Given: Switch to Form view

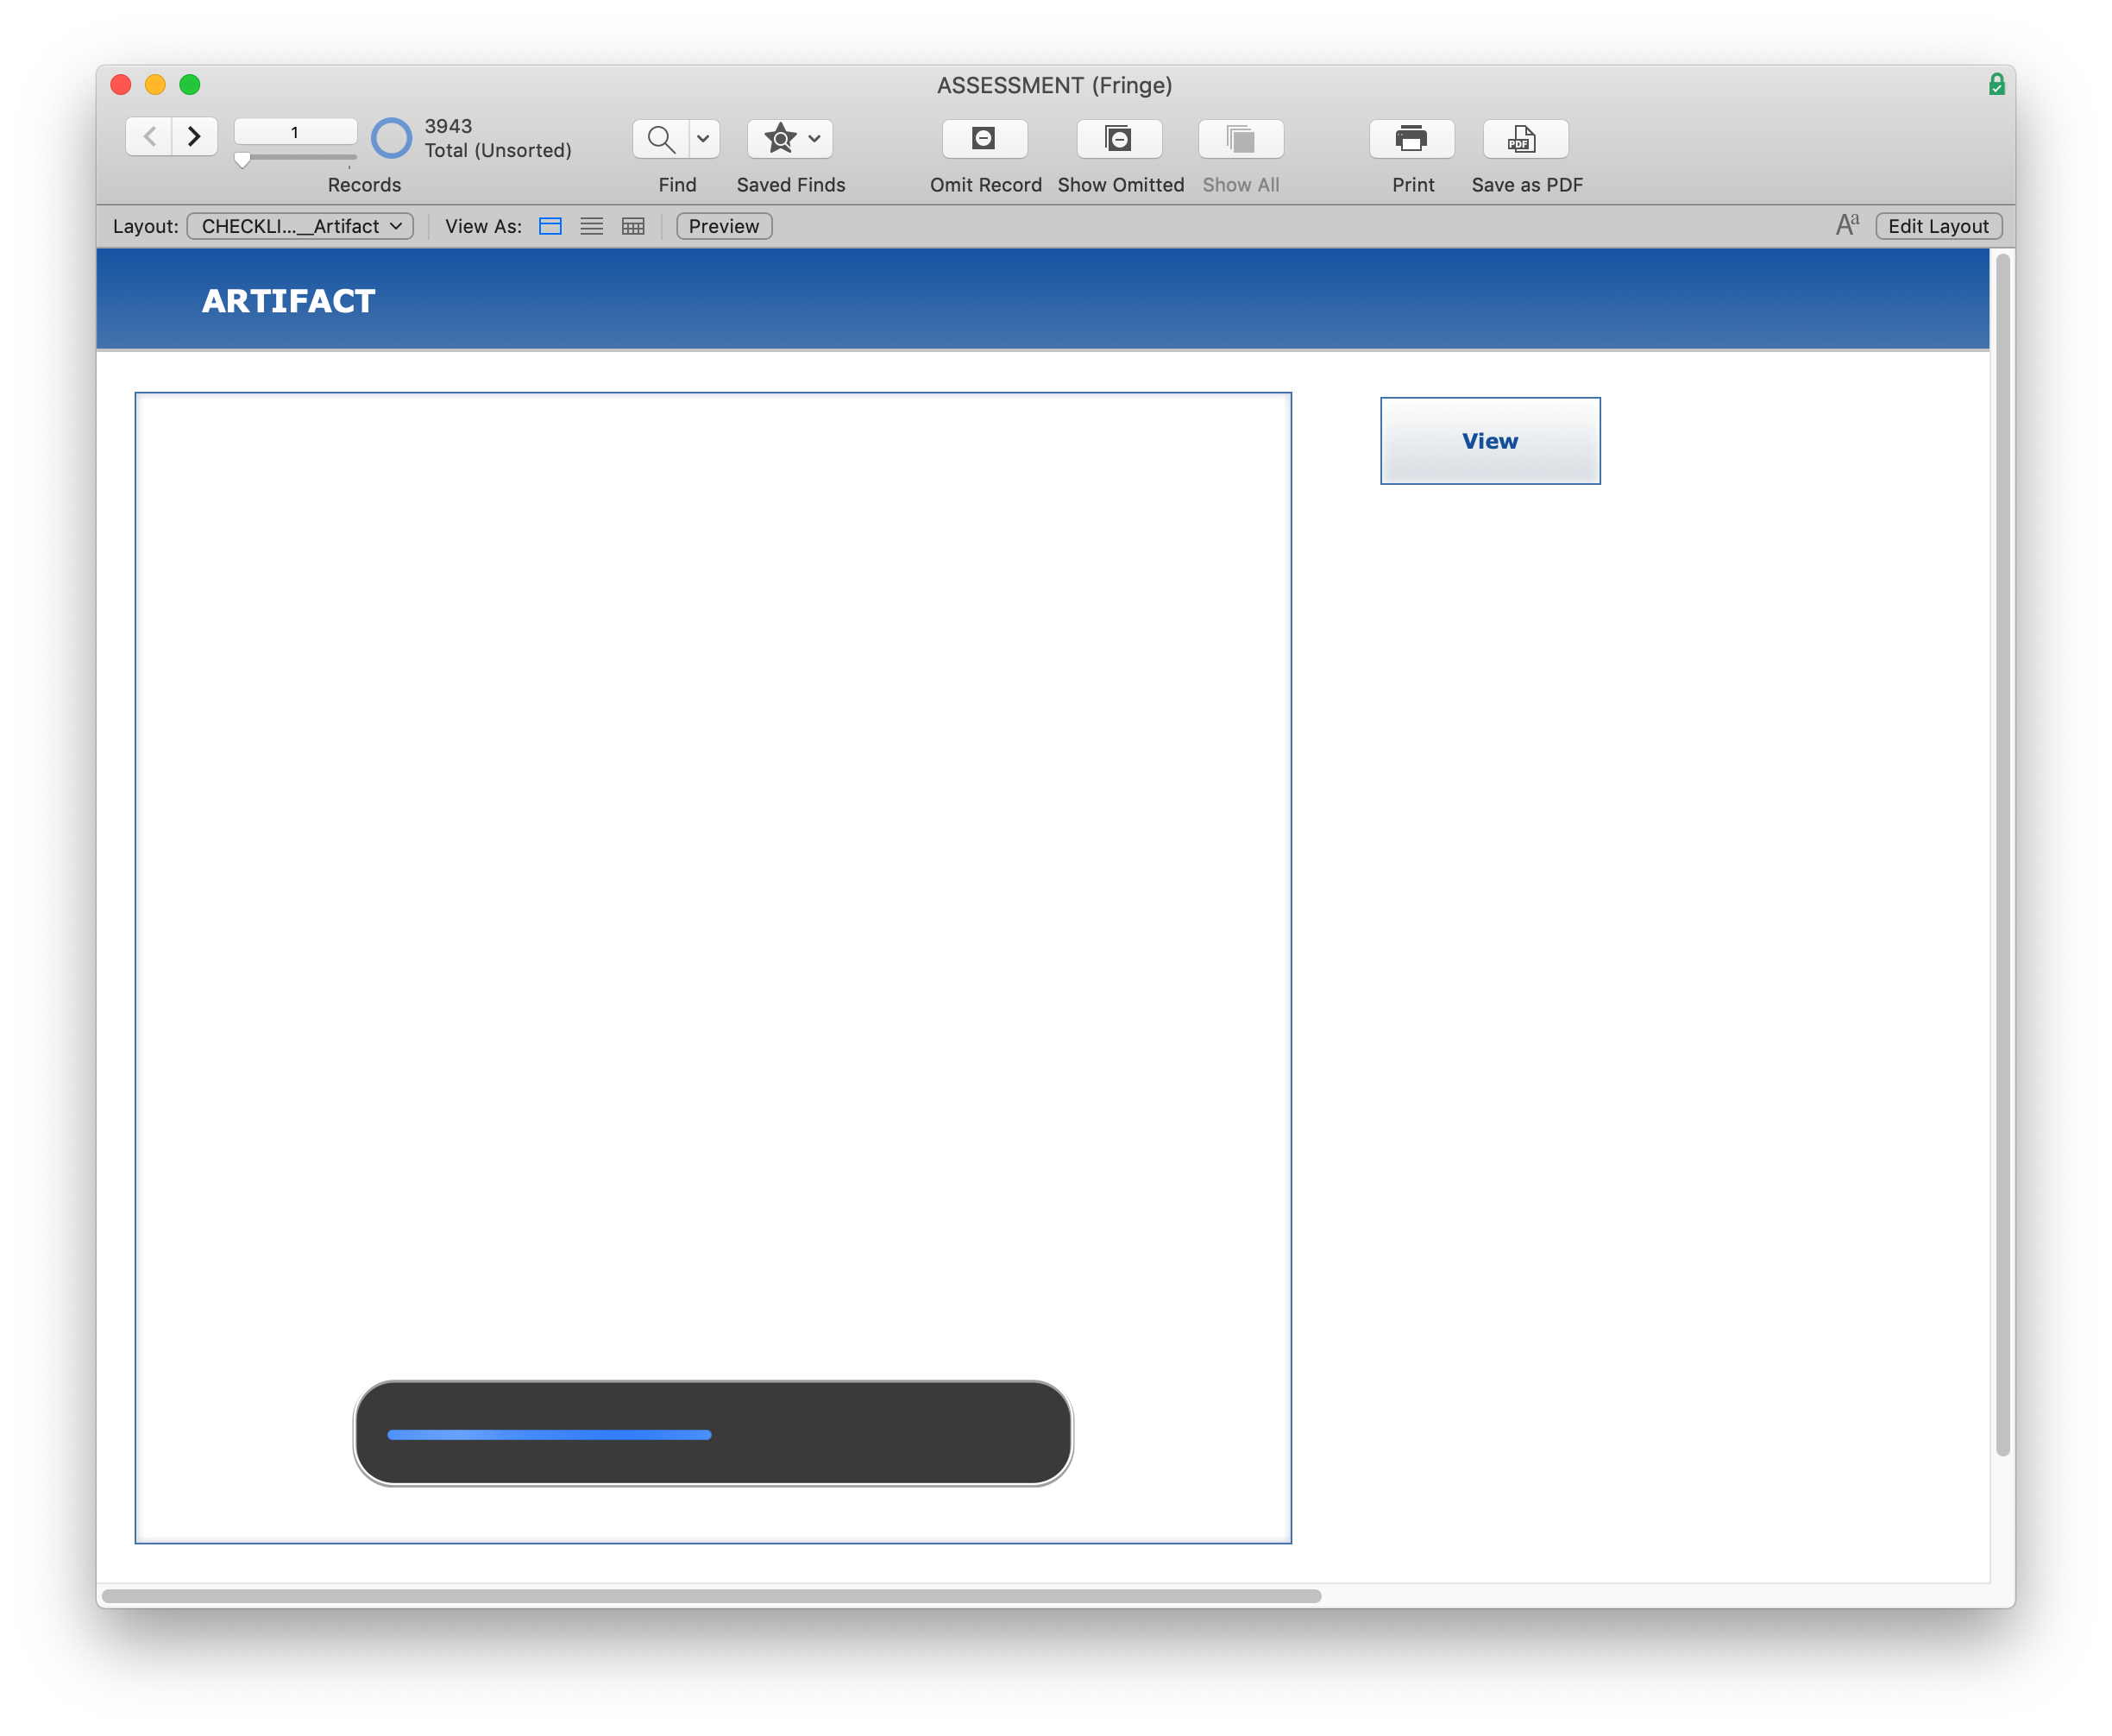Looking at the screenshot, I should pyautogui.click(x=550, y=226).
